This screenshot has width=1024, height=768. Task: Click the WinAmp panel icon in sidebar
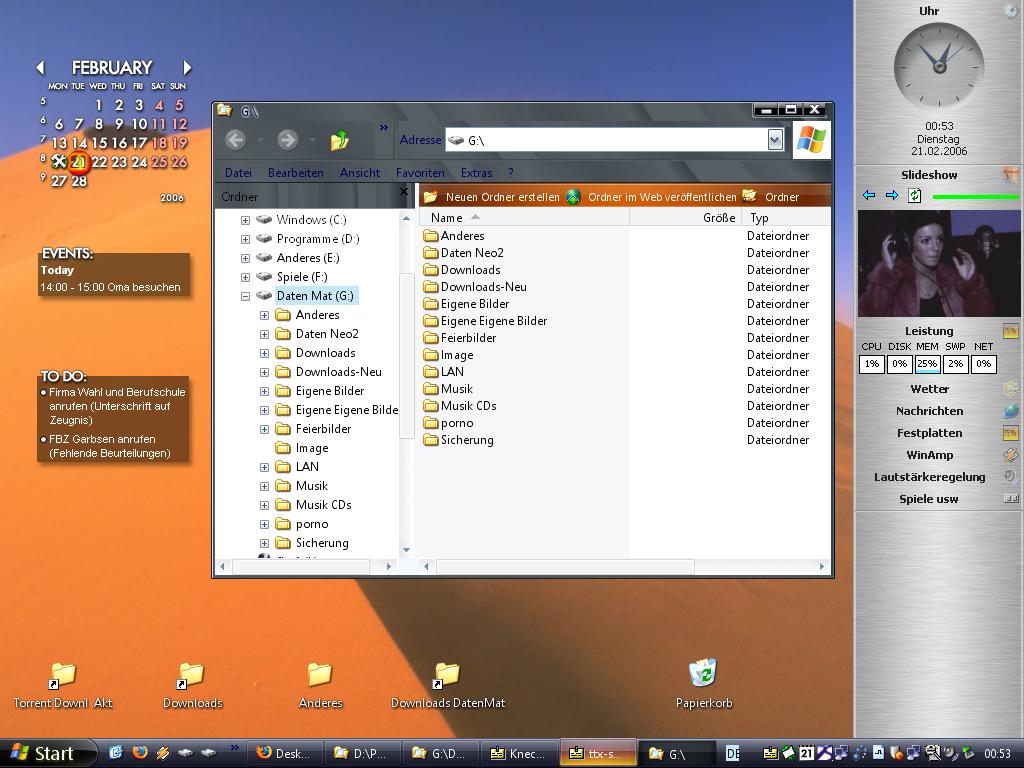click(1010, 455)
